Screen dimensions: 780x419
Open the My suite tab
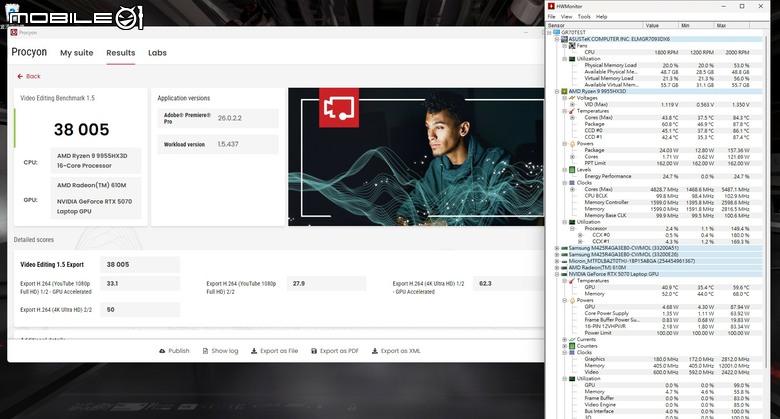coord(77,53)
